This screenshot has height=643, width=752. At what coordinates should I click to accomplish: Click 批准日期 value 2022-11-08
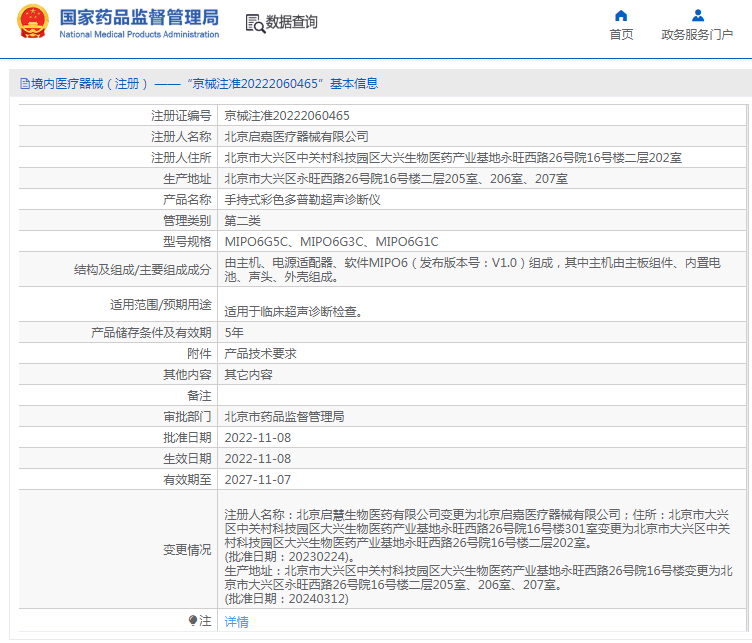pyautogui.click(x=258, y=438)
